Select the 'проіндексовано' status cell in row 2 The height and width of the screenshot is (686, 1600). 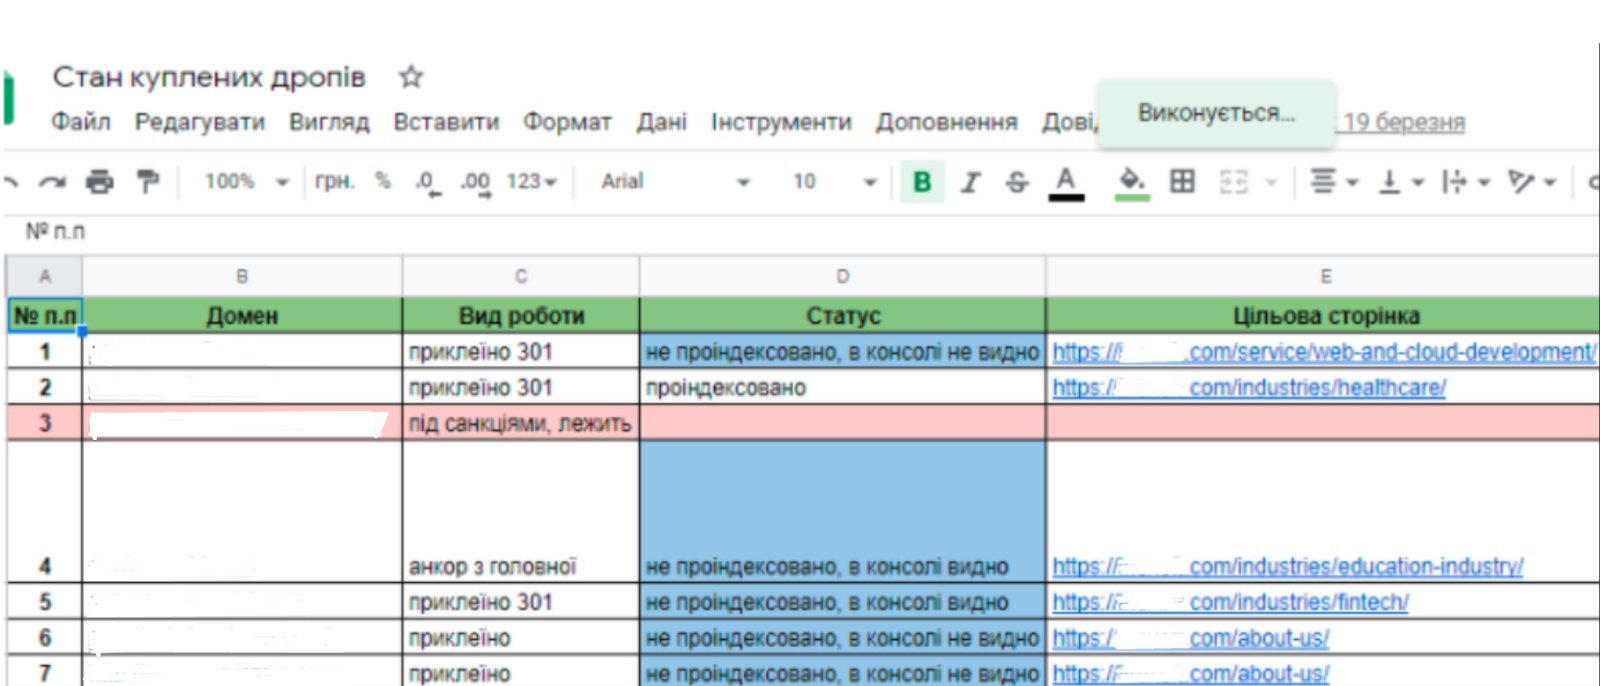[x=842, y=388]
